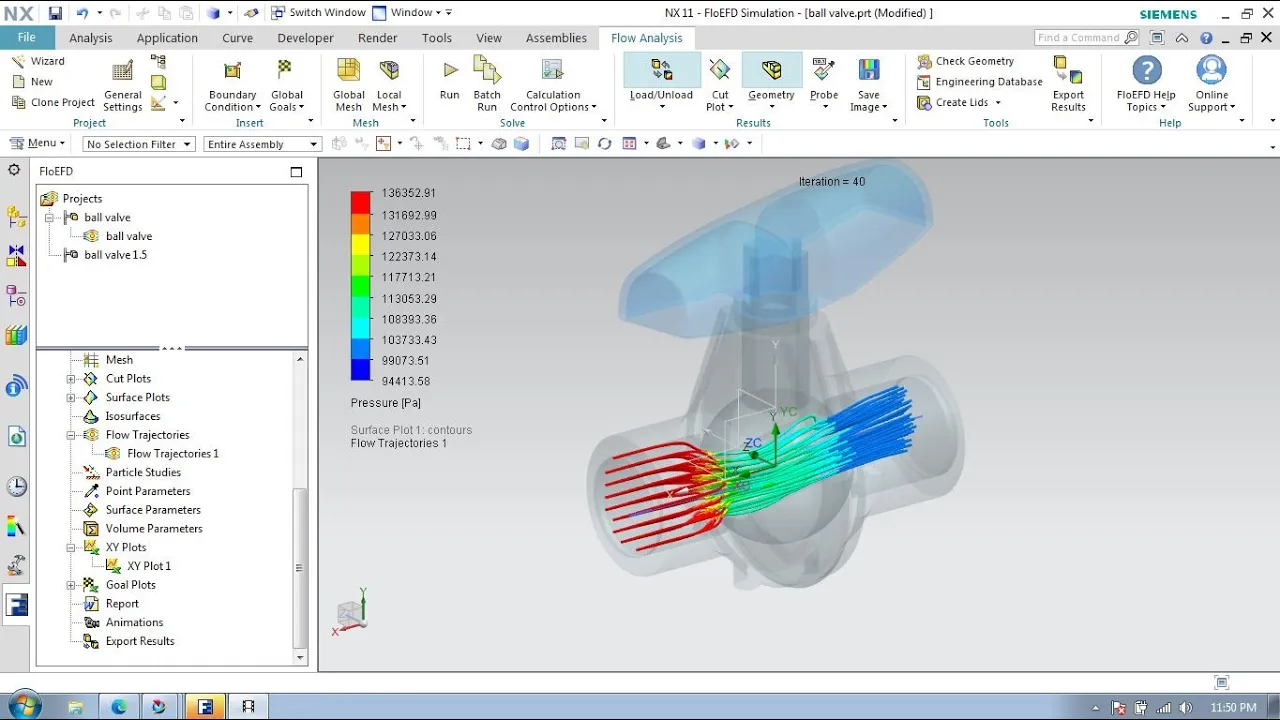Expand the Goal Plots tree node
This screenshot has width=1280, height=720.
pyautogui.click(x=71, y=585)
